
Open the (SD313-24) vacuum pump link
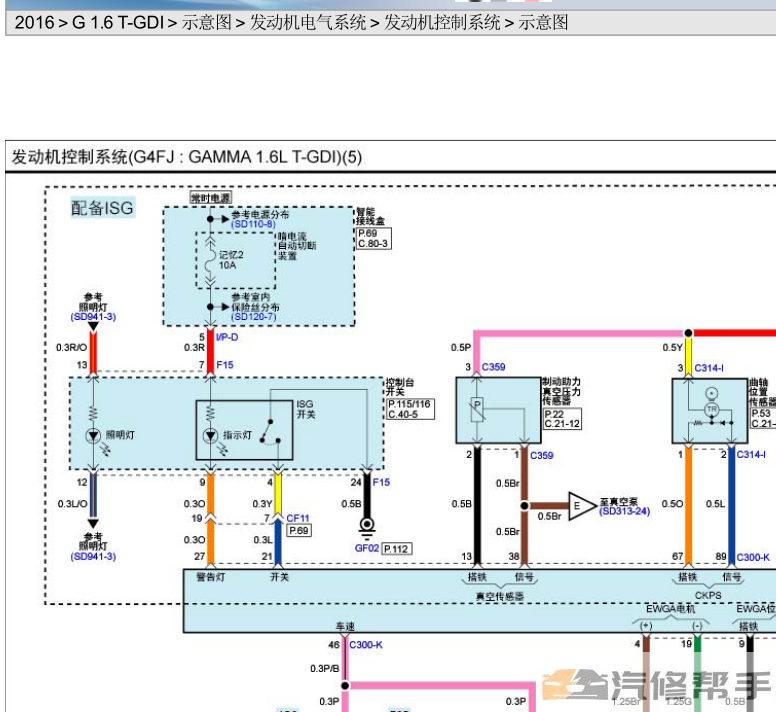pyautogui.click(x=625, y=511)
